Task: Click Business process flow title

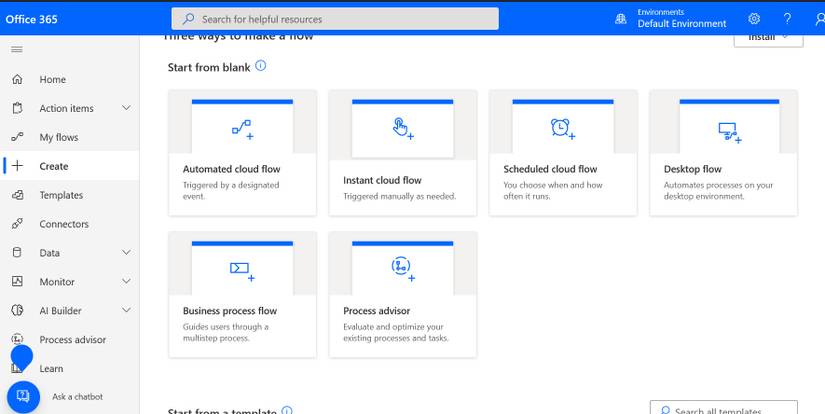Action: (x=230, y=311)
